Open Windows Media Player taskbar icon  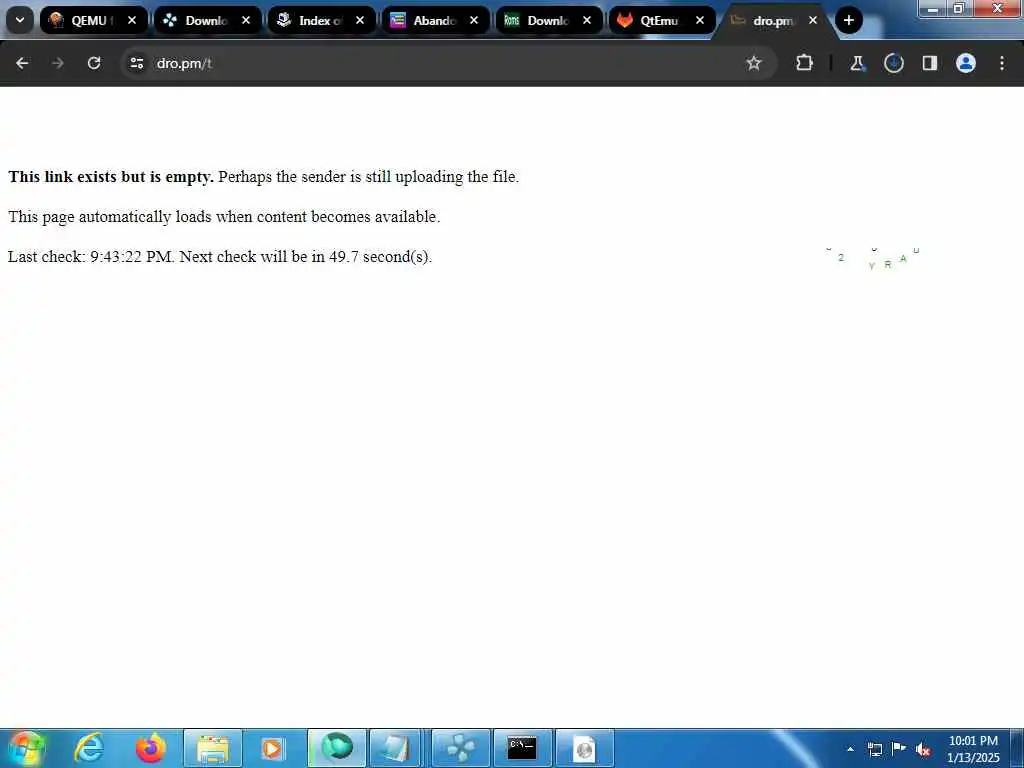tap(275, 748)
